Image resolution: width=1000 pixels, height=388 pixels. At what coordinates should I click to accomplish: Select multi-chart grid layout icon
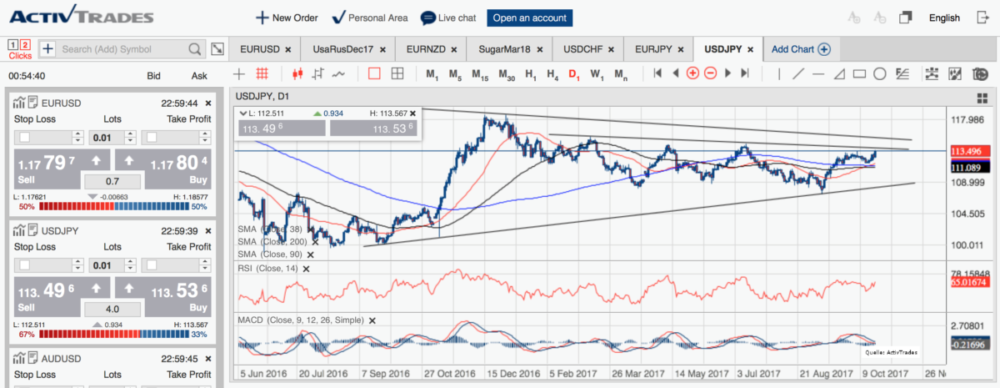pyautogui.click(x=397, y=74)
